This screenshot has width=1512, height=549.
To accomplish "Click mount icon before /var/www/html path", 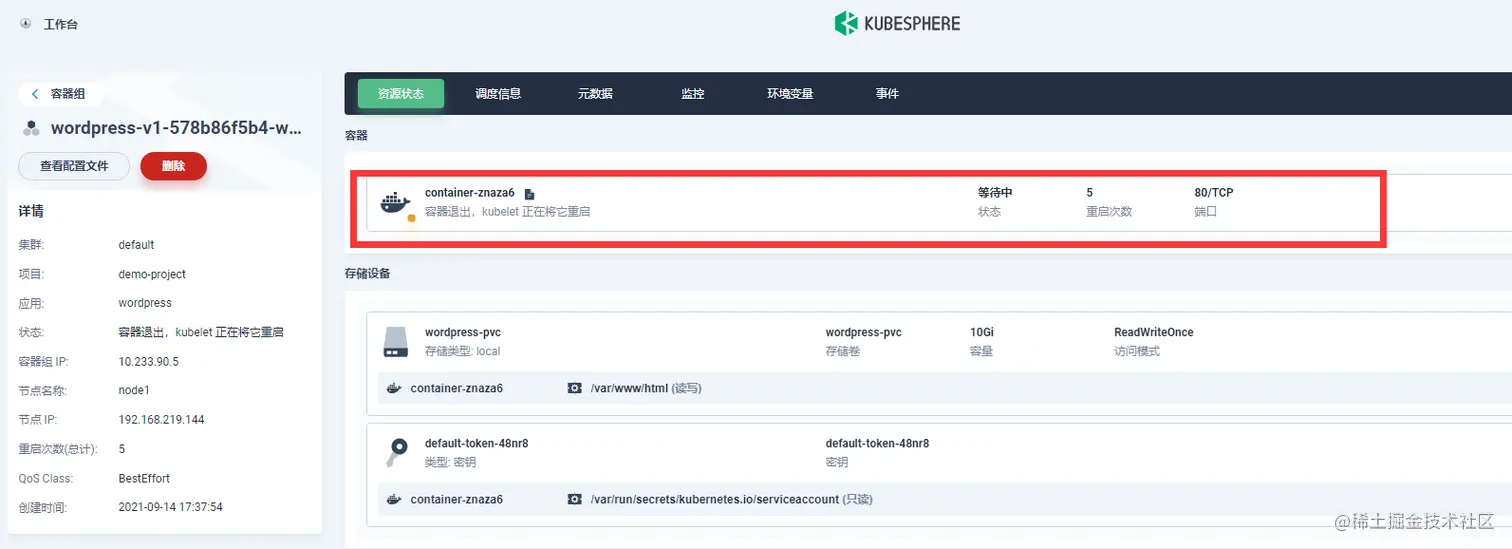I will pos(574,388).
